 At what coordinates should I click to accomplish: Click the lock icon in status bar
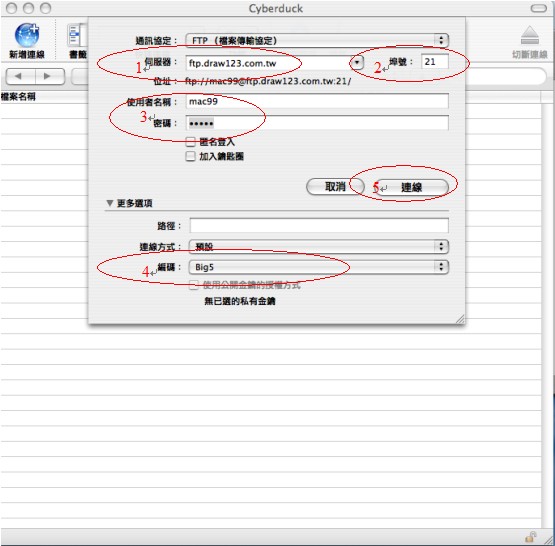click(530, 537)
